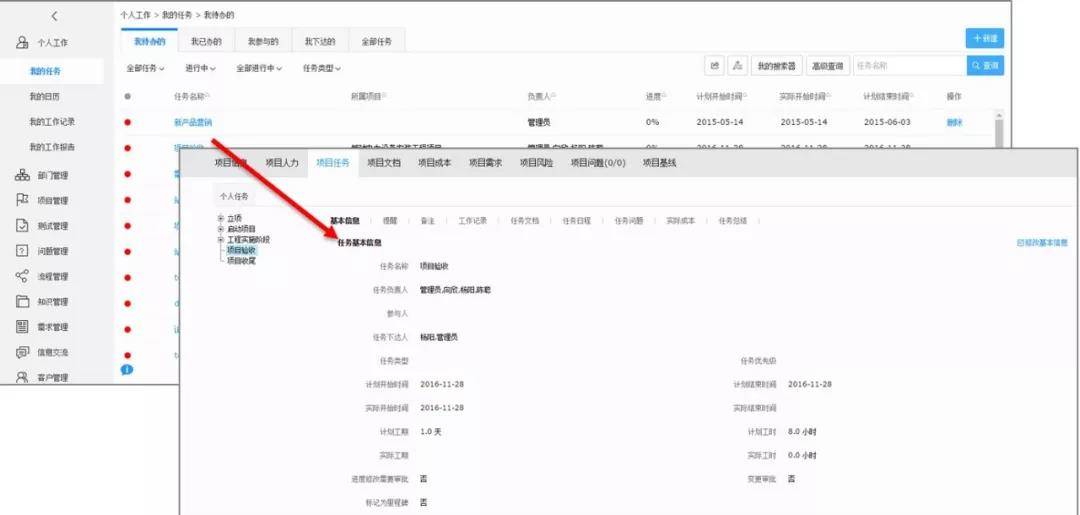Collapse the left sidebar with the back chevron
The width and height of the screenshot is (1080, 515).
tap(54, 16)
